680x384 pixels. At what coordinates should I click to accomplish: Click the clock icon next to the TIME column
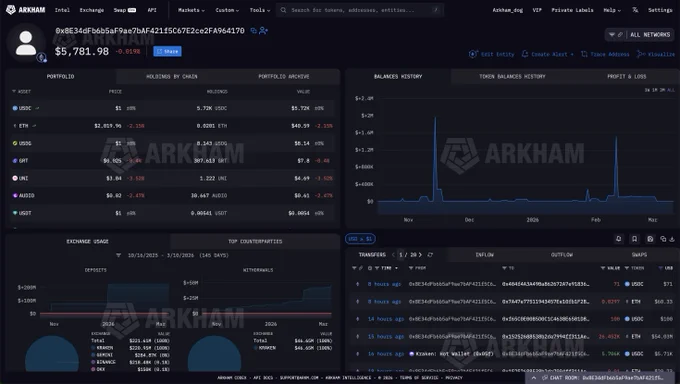(370, 268)
